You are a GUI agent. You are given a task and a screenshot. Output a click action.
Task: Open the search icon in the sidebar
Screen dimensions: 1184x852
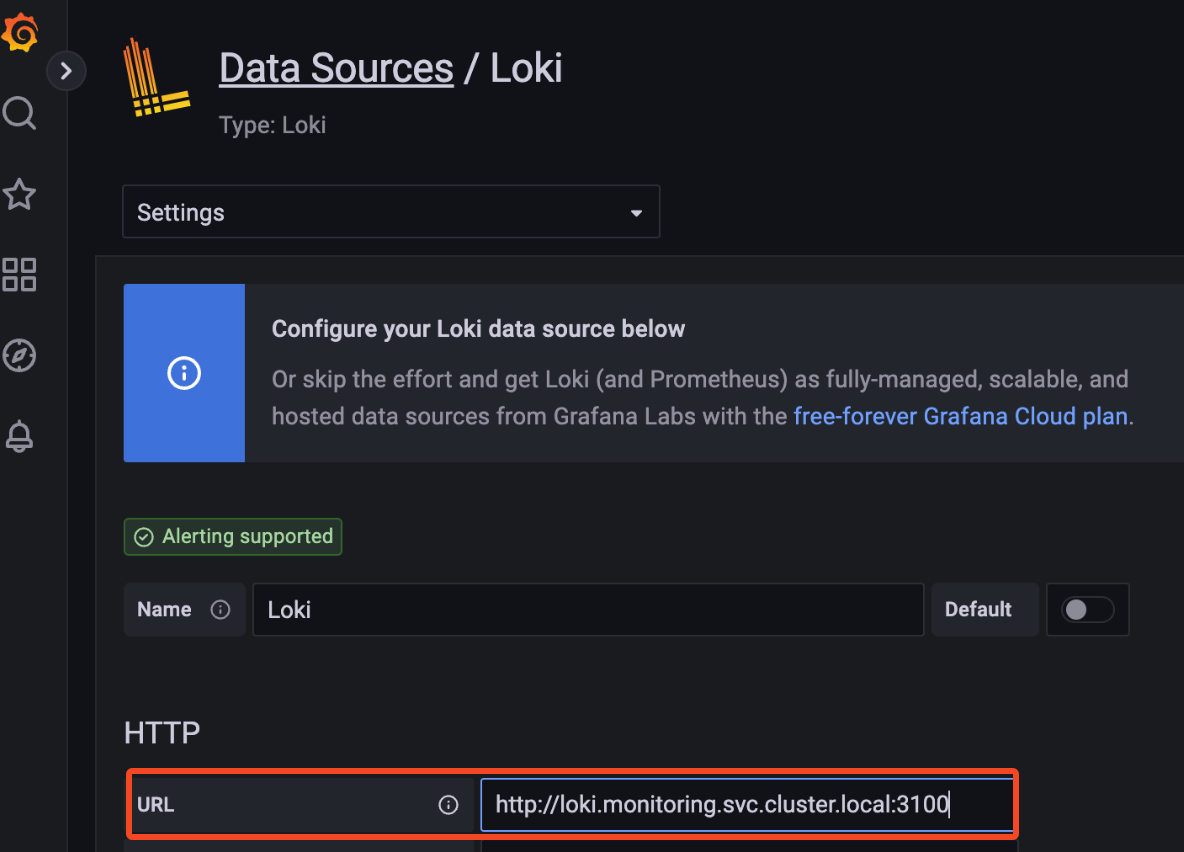[x=20, y=113]
